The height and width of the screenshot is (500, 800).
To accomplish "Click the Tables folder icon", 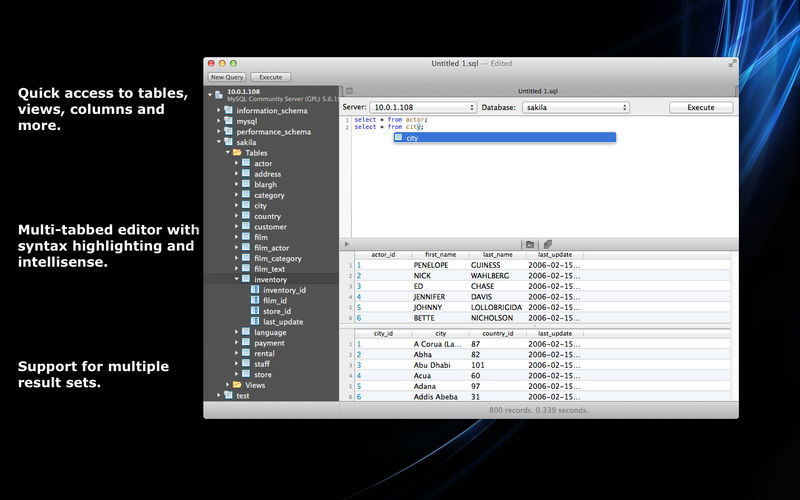I will pyautogui.click(x=237, y=153).
